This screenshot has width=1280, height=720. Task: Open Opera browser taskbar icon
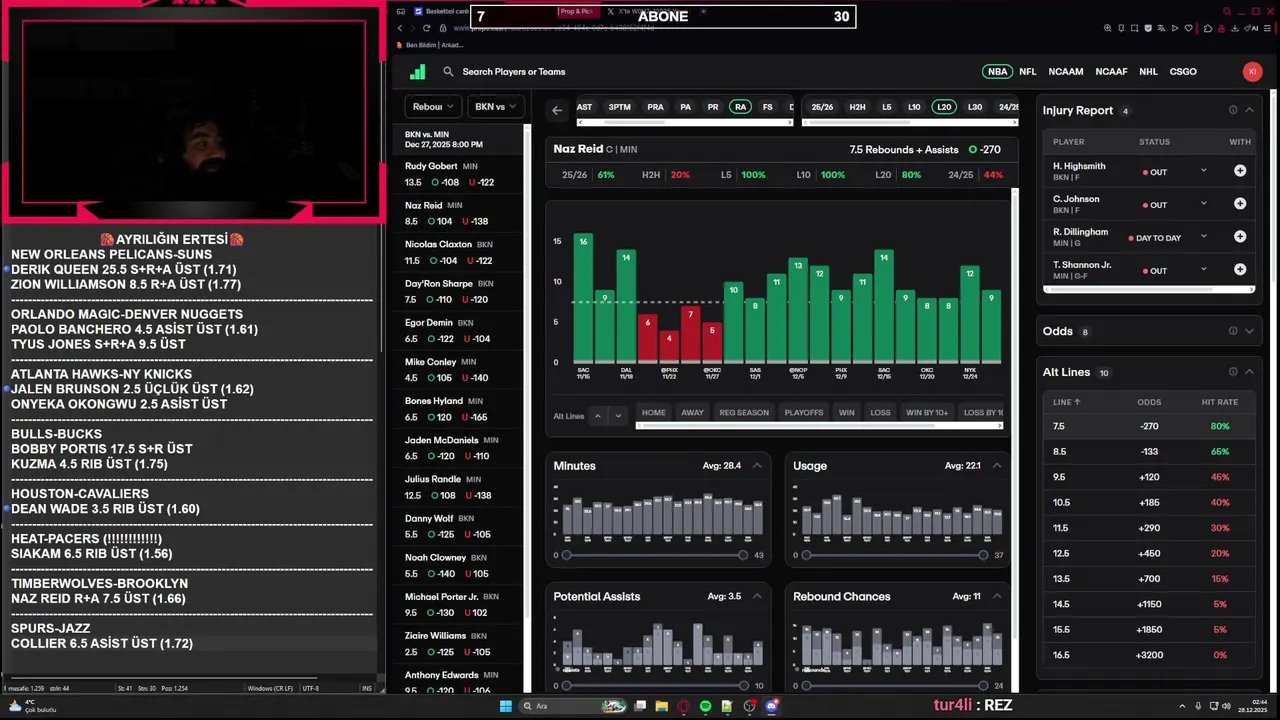pos(684,706)
